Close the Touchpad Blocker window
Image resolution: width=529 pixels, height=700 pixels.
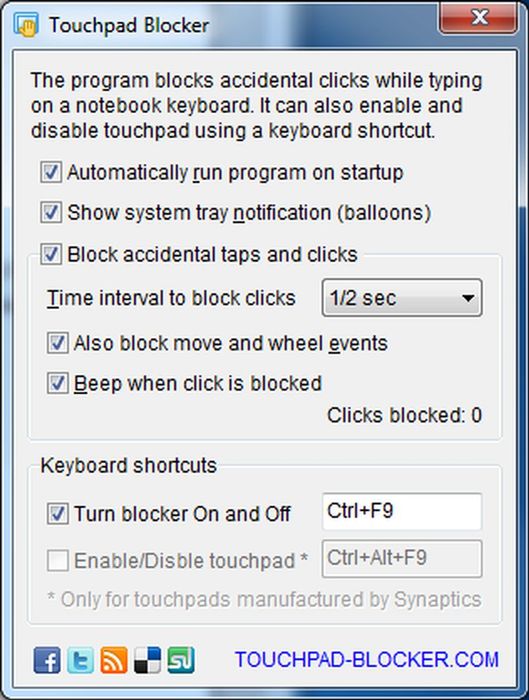pyautogui.click(x=479, y=18)
